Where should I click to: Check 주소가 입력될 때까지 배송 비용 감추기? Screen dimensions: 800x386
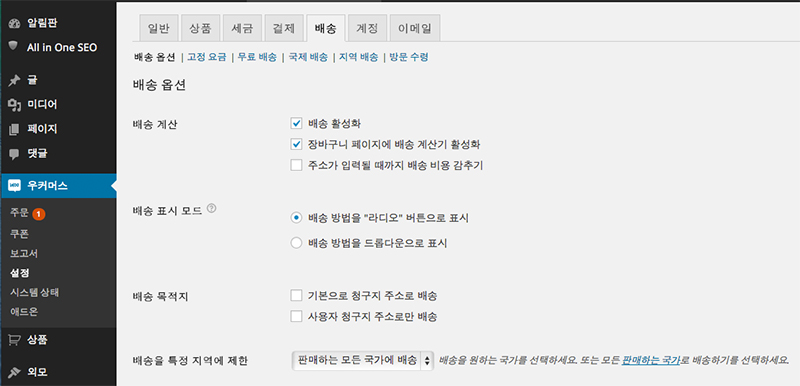click(296, 165)
